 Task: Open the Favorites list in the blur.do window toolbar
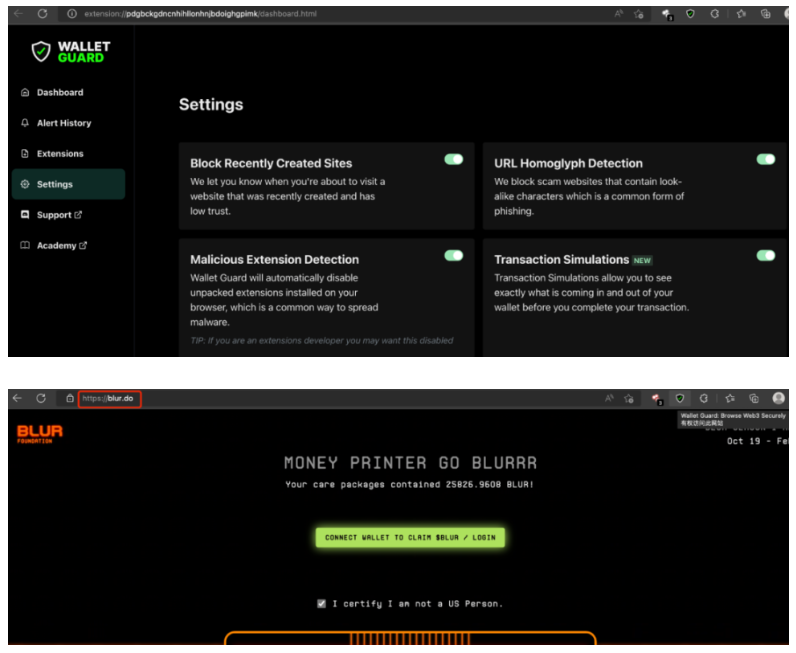730,399
